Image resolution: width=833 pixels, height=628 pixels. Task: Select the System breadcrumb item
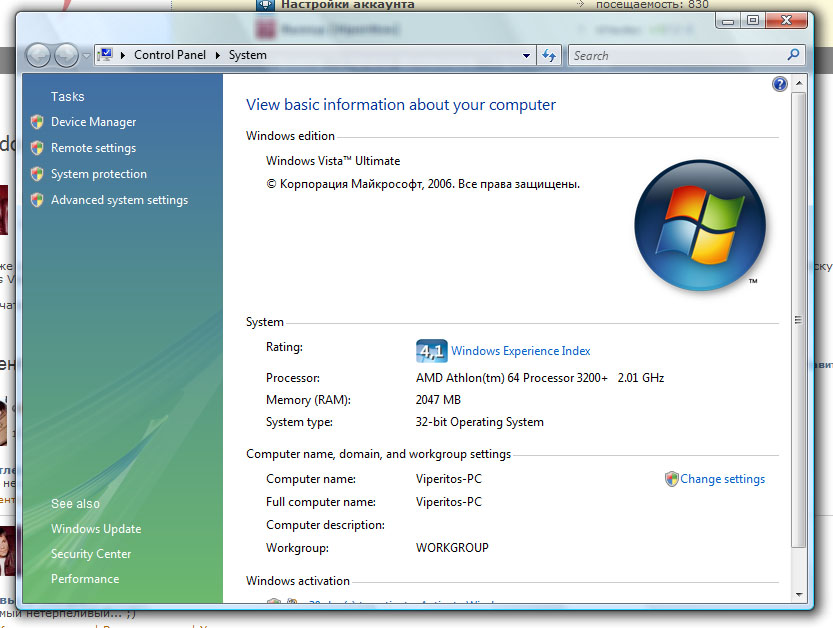pos(247,56)
